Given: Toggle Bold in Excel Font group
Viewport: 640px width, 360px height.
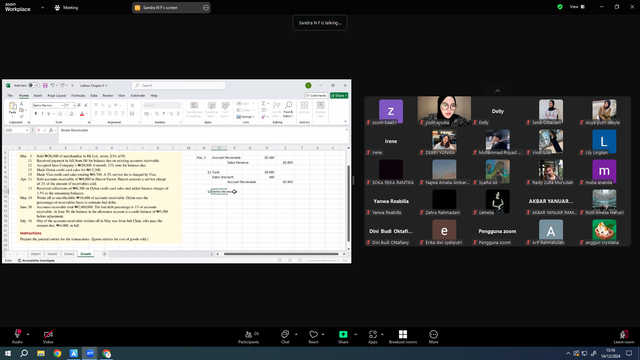Looking at the screenshot, I should [x=36, y=114].
